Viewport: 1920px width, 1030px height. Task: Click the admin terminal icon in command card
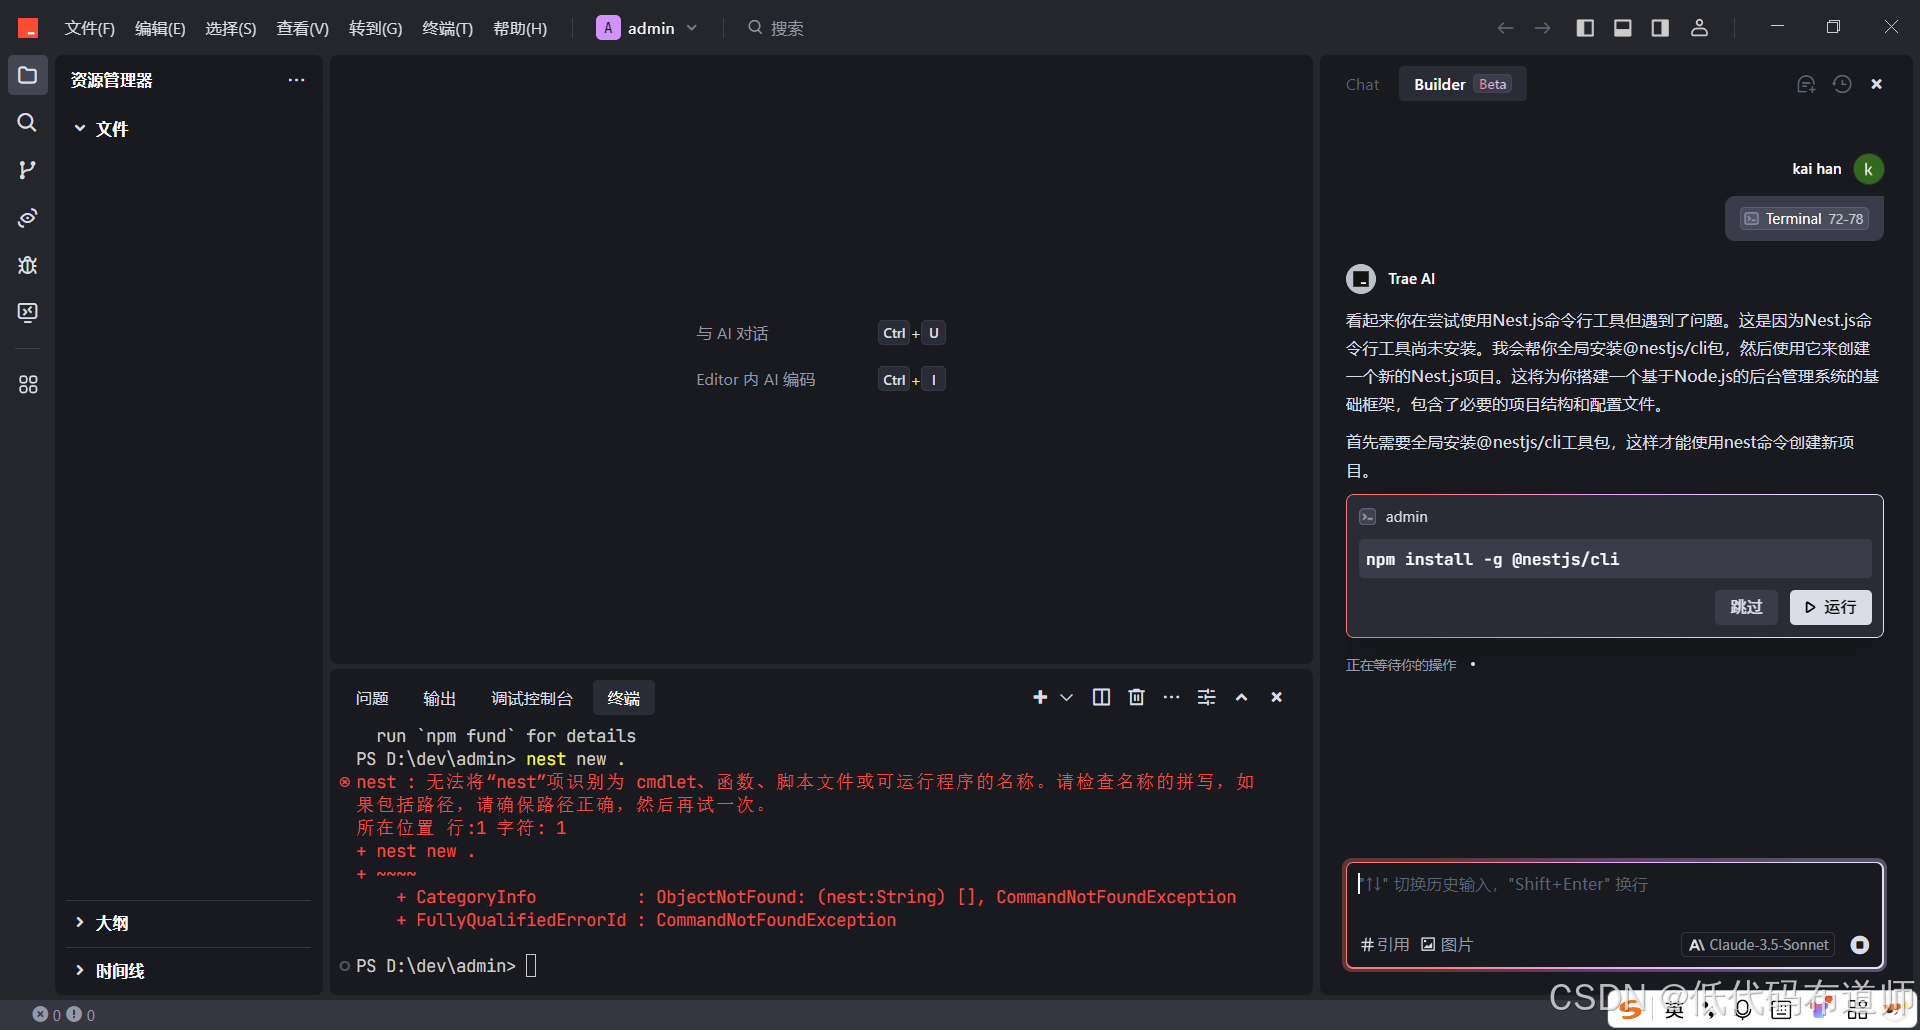click(1367, 517)
